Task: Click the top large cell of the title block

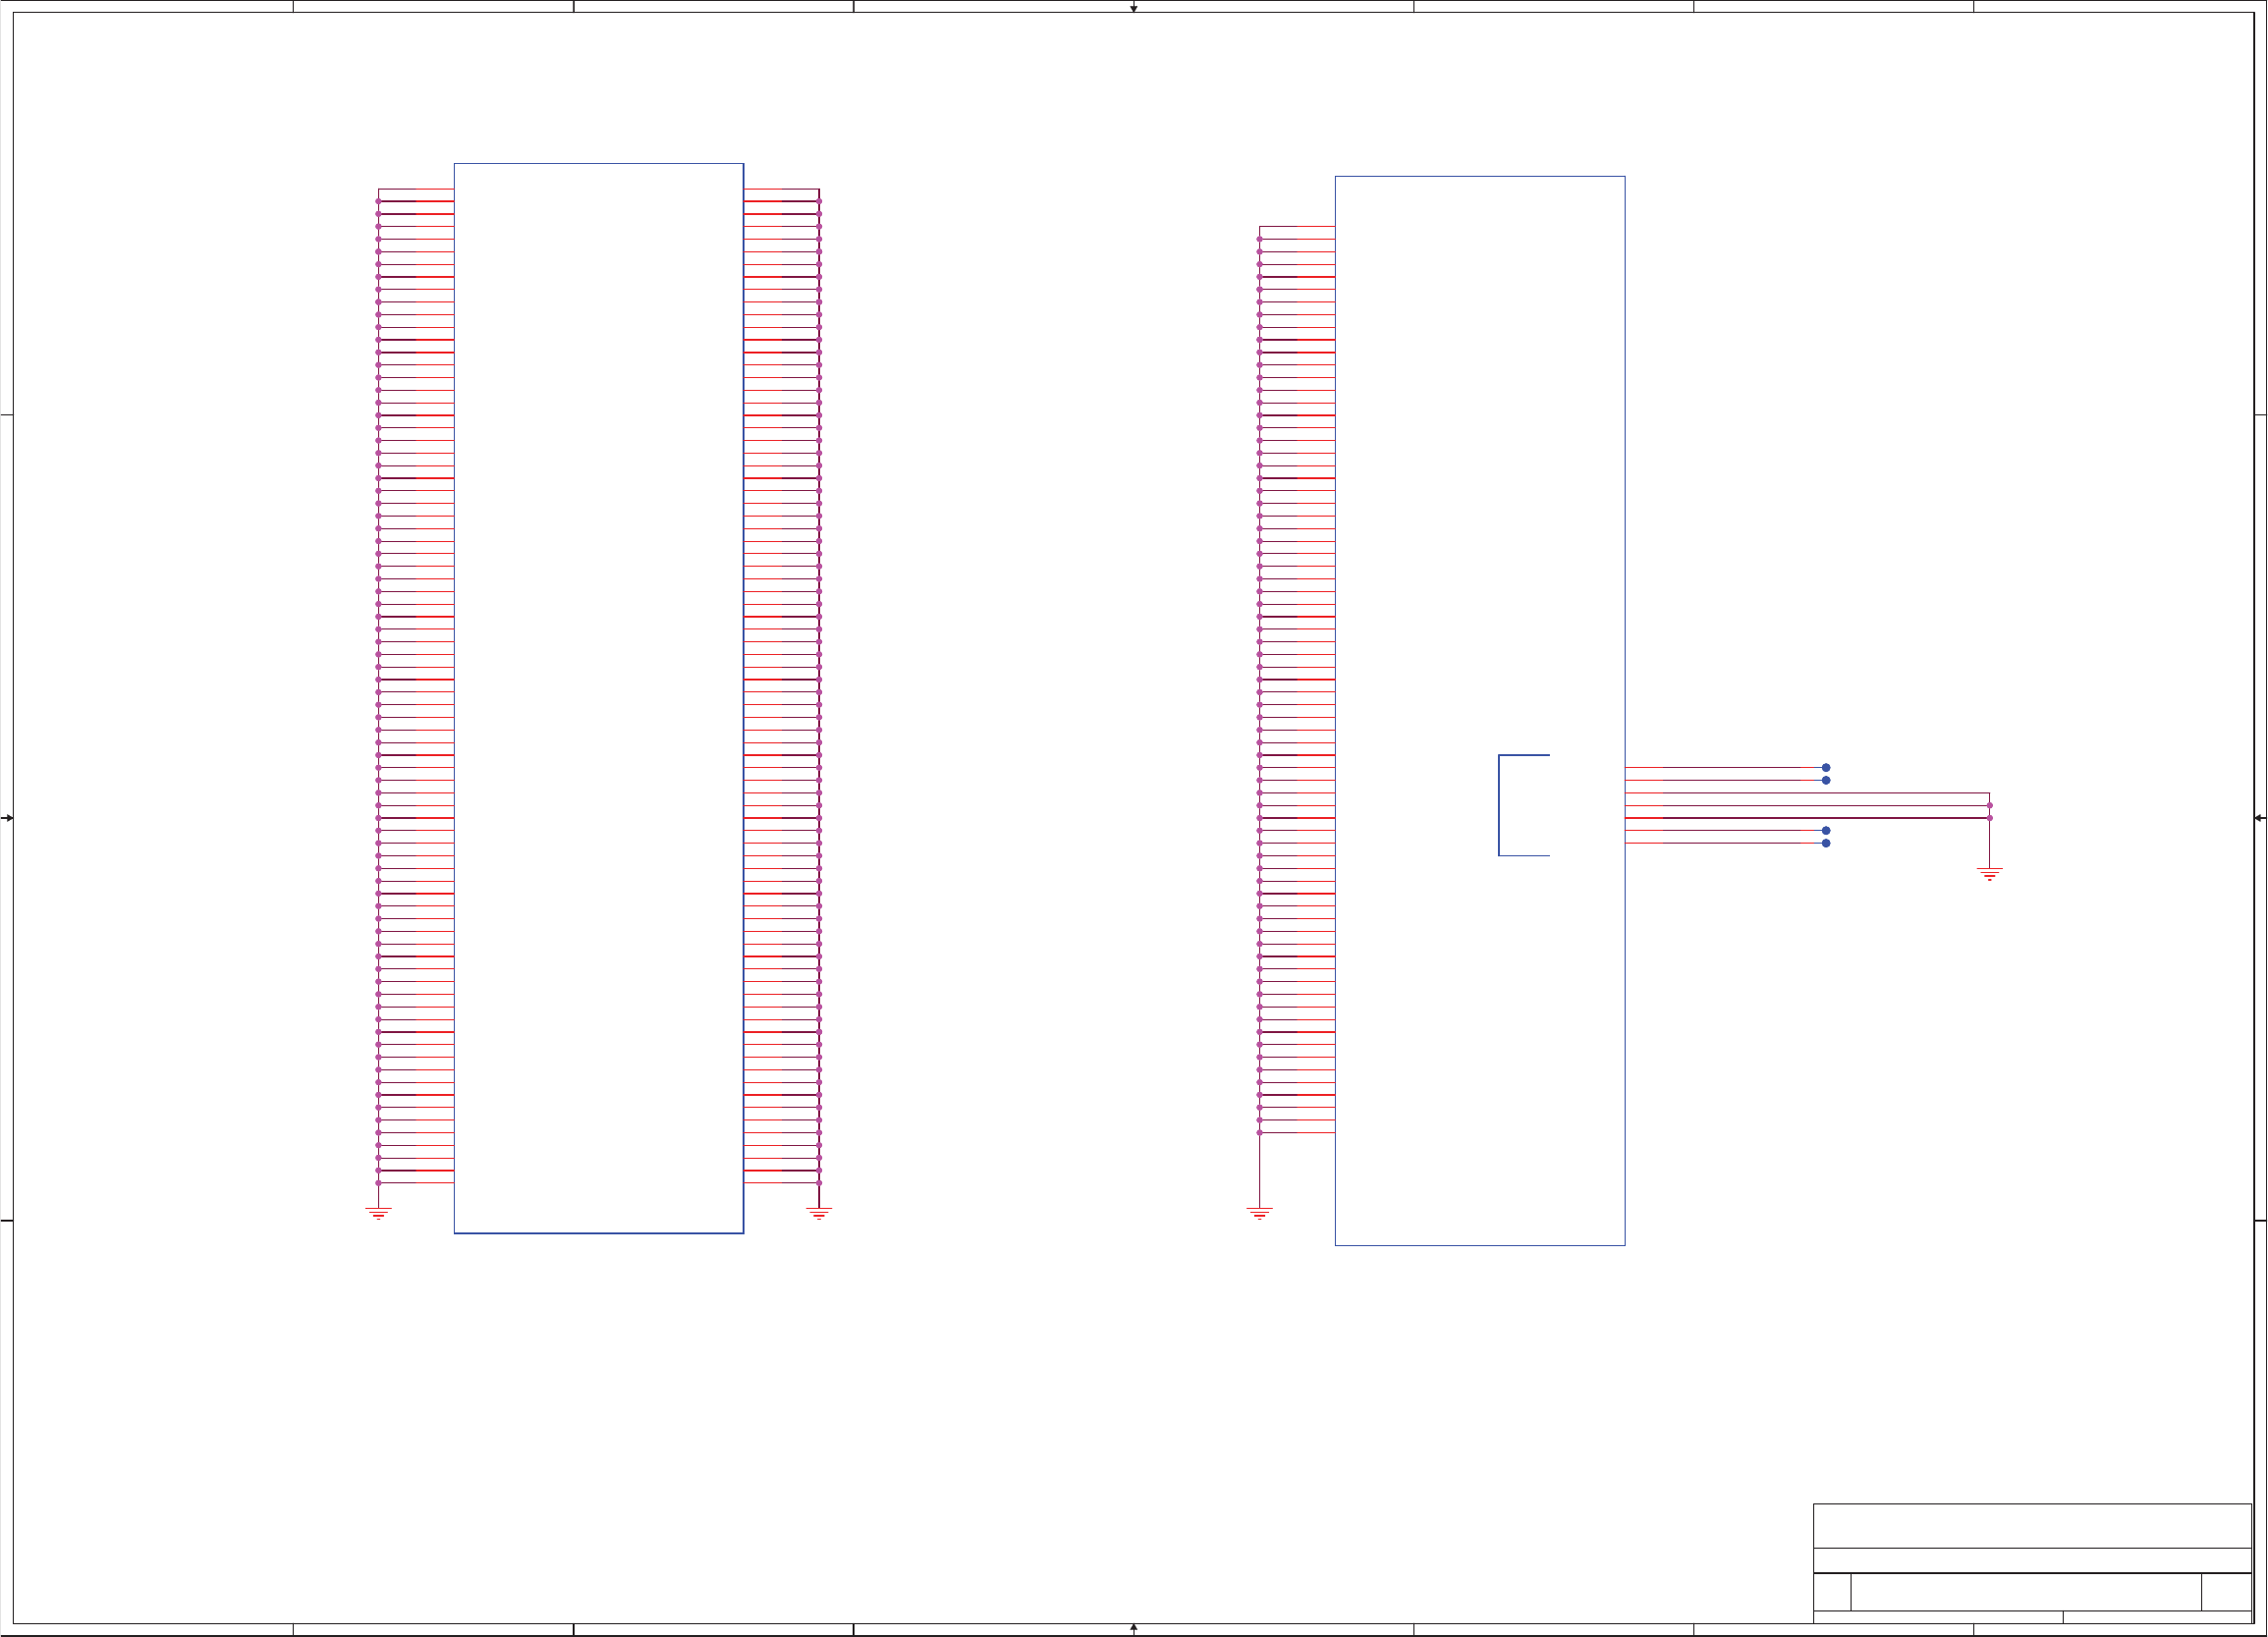Action: [2032, 1526]
